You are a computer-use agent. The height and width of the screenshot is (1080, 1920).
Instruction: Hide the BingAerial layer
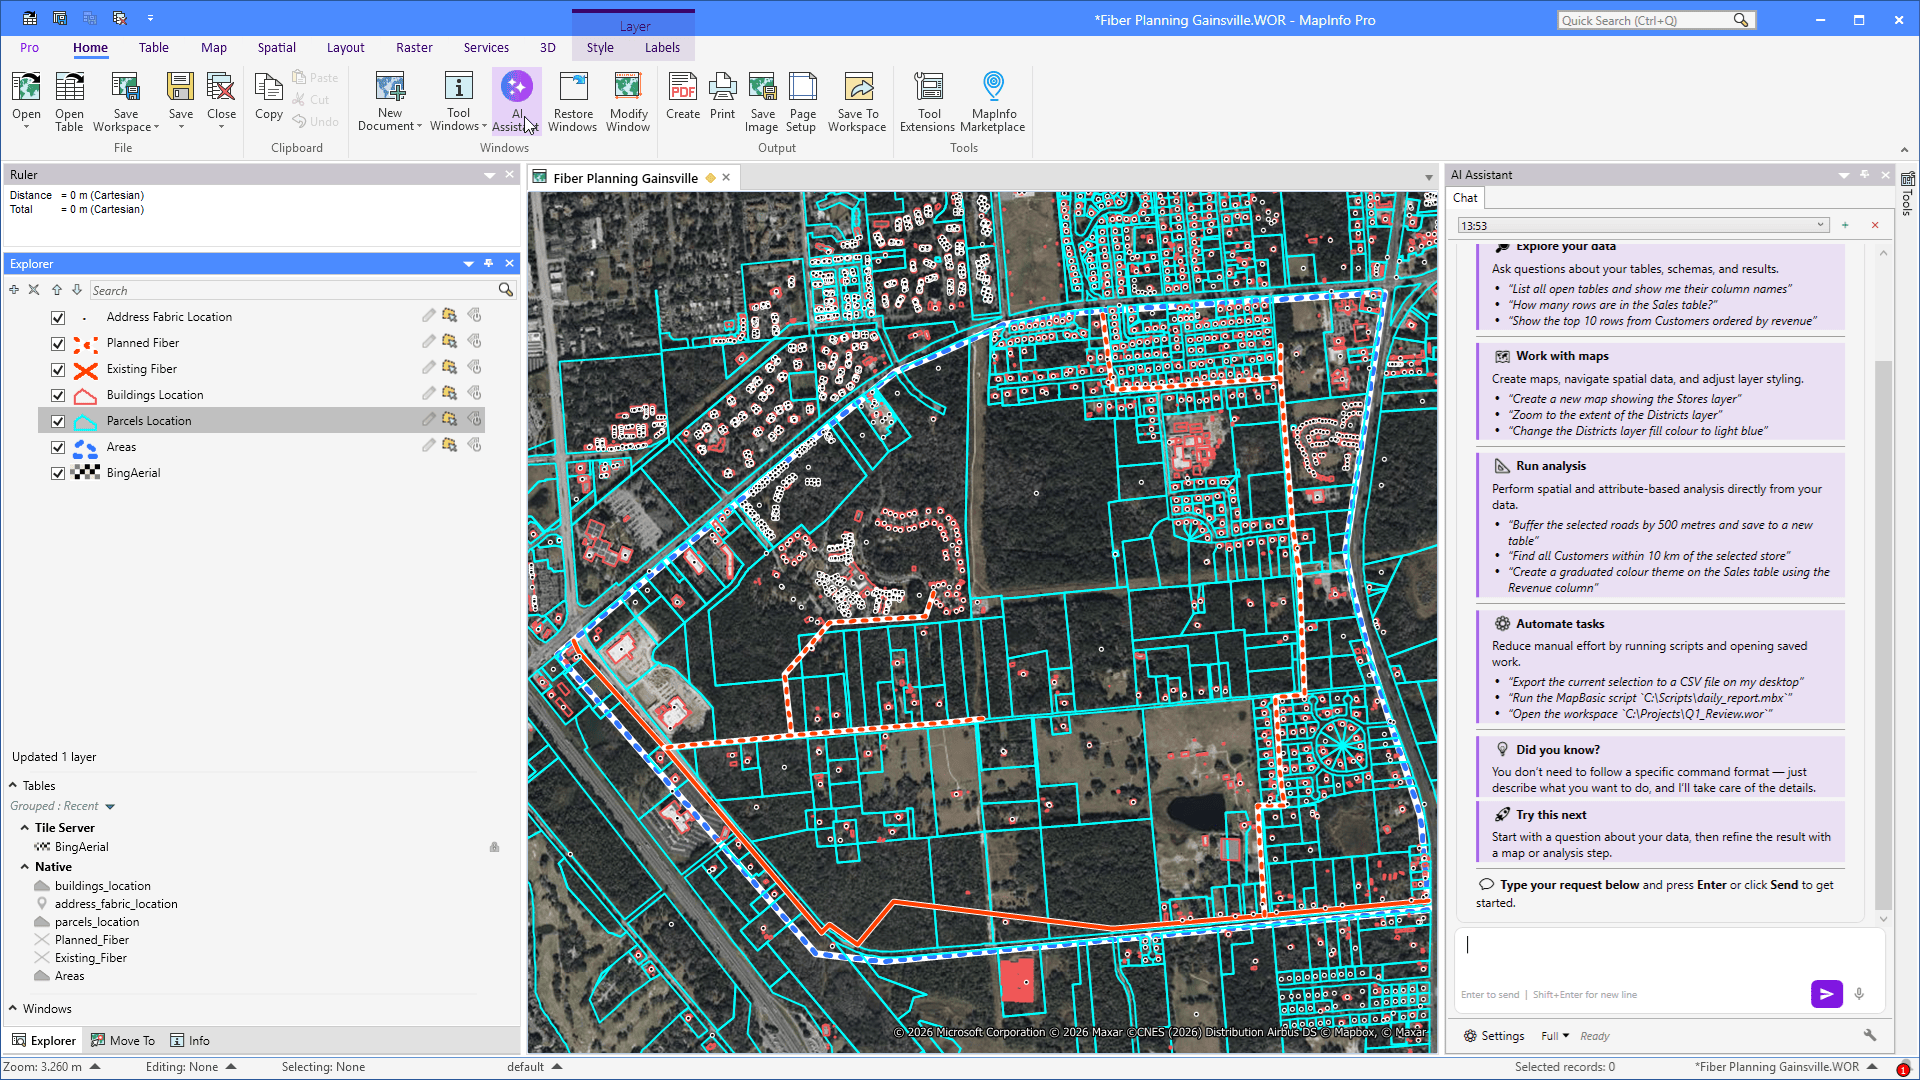pos(58,473)
